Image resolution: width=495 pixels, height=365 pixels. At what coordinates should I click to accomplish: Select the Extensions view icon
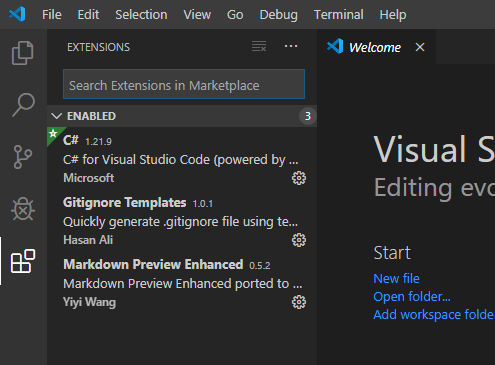point(23,261)
